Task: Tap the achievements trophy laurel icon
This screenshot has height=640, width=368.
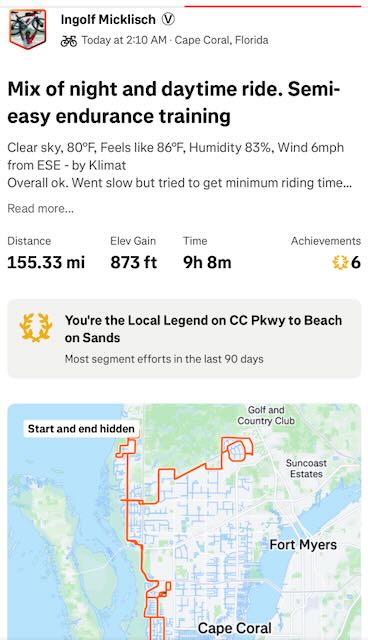Action: click(340, 262)
